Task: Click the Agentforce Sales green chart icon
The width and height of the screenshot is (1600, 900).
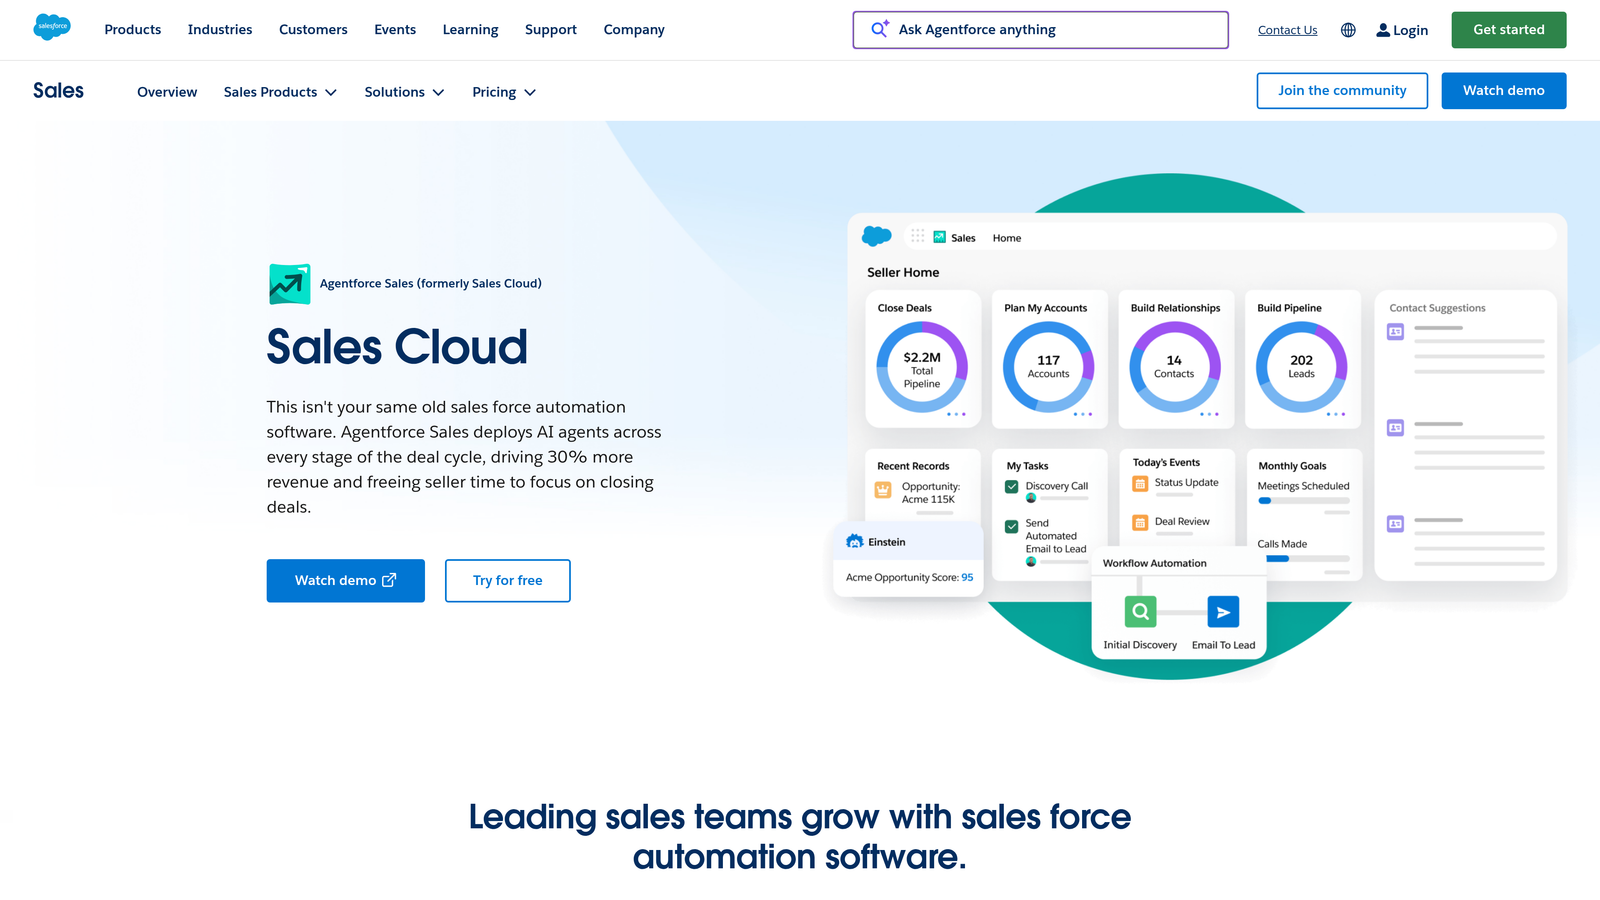Action: pyautogui.click(x=289, y=284)
